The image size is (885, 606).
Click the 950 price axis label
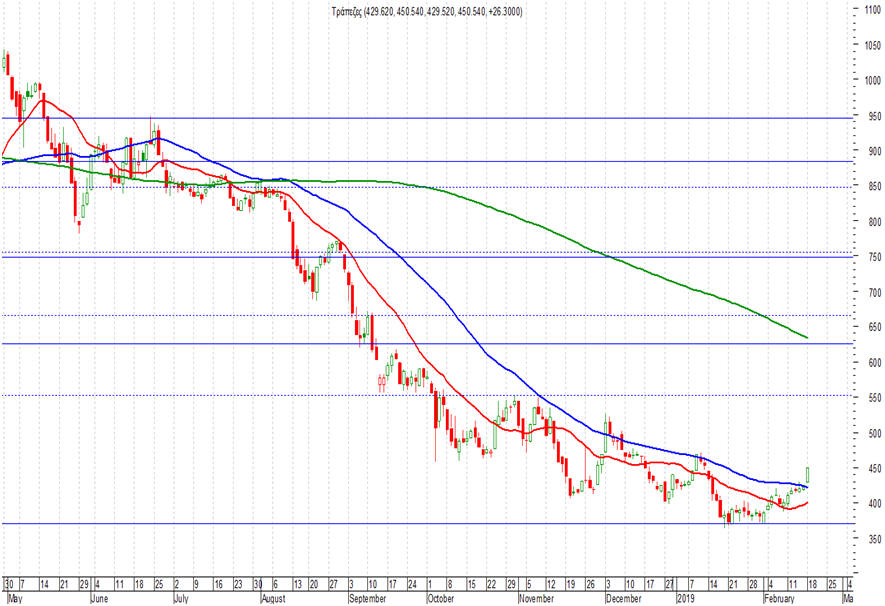[875, 116]
